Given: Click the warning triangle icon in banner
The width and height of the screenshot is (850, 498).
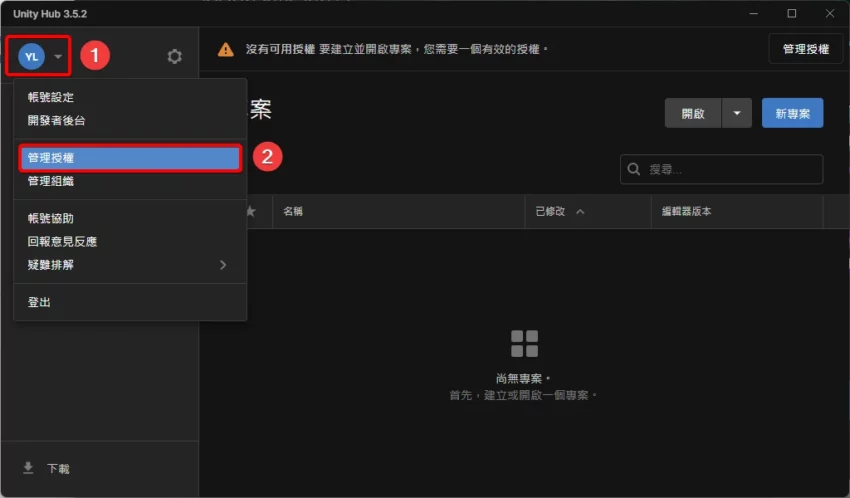Looking at the screenshot, I should pos(226,49).
